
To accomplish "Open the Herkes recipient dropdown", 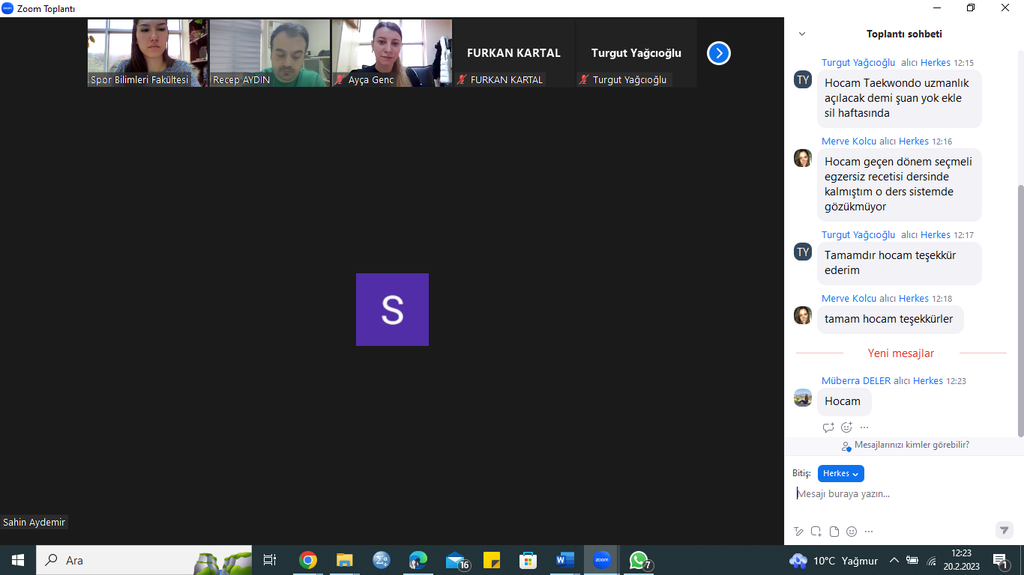I will [840, 473].
